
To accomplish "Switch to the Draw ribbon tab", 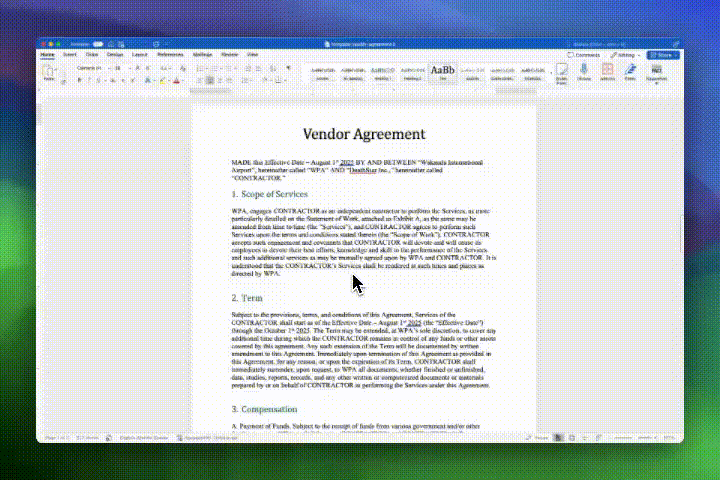I will [x=92, y=55].
